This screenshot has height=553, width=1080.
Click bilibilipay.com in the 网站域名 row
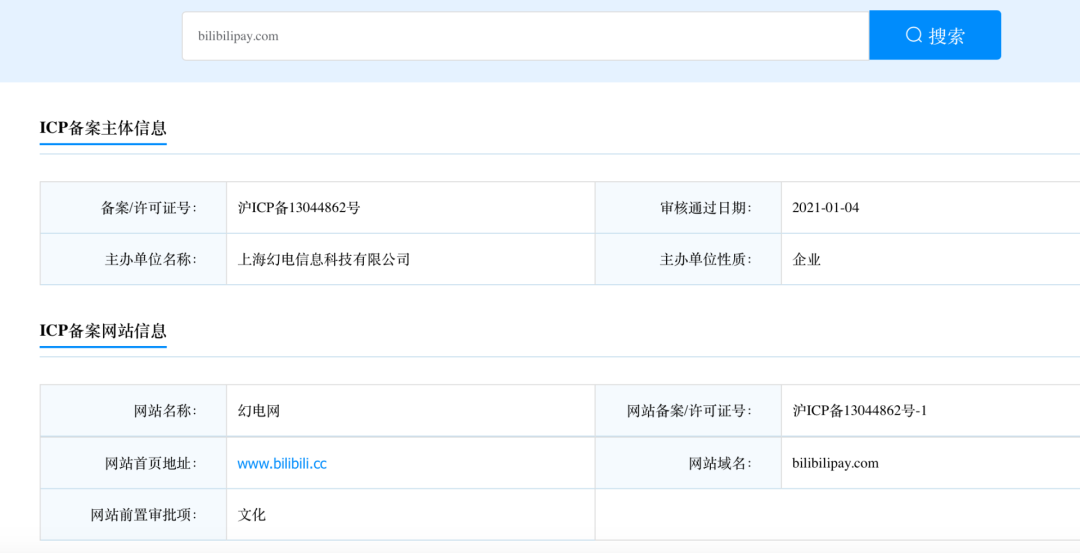835,463
